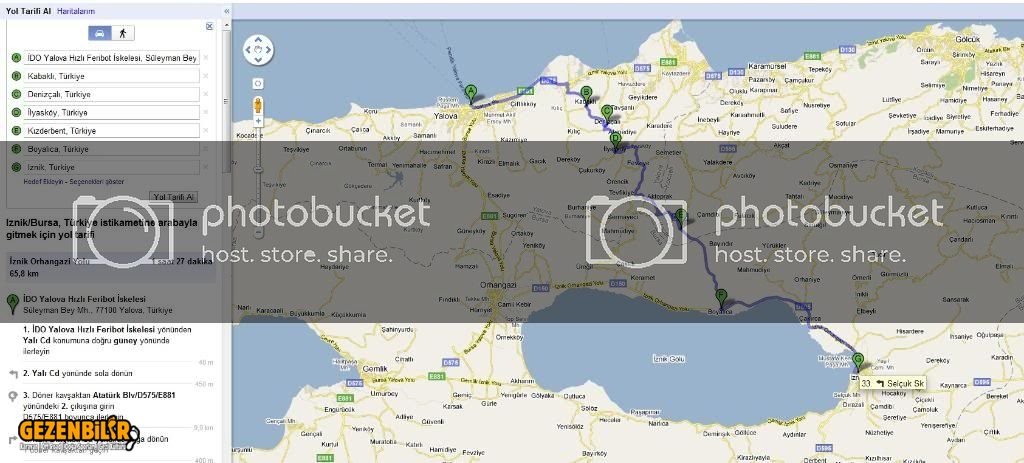Click map marker G at İznik
This screenshot has height=463, width=1024.
click(x=858, y=362)
